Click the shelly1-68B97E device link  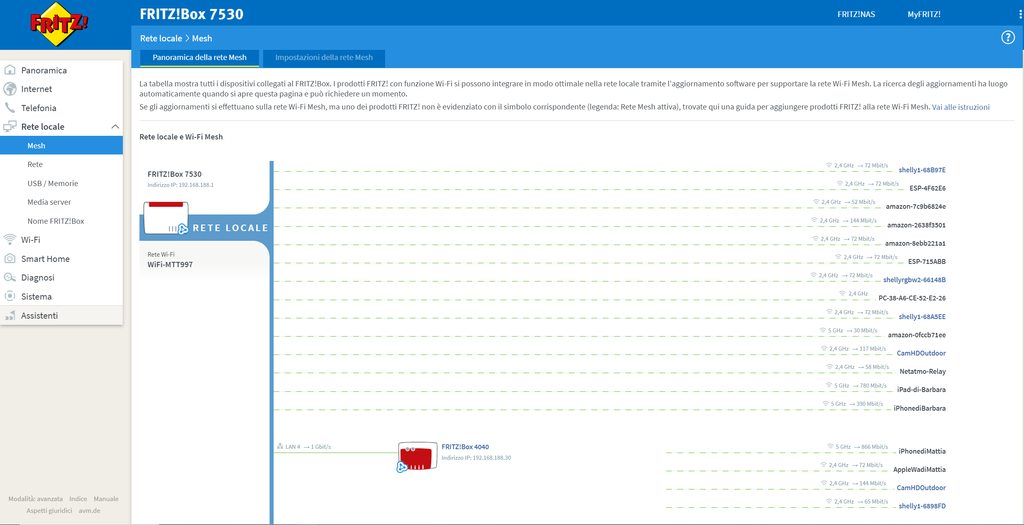click(x=921, y=170)
